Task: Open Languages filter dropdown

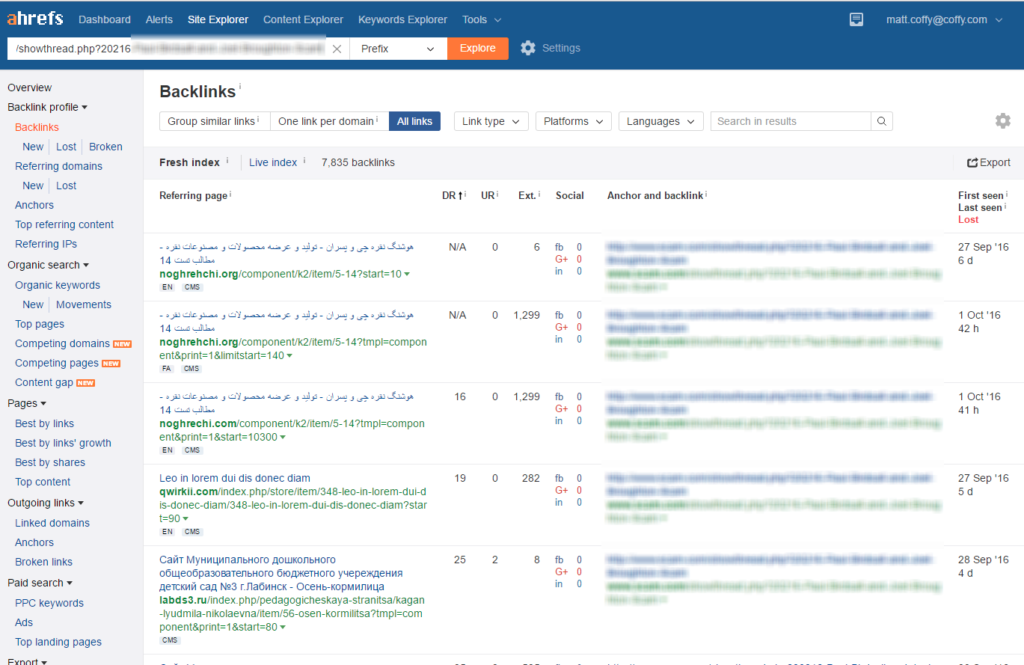Action: click(x=660, y=121)
